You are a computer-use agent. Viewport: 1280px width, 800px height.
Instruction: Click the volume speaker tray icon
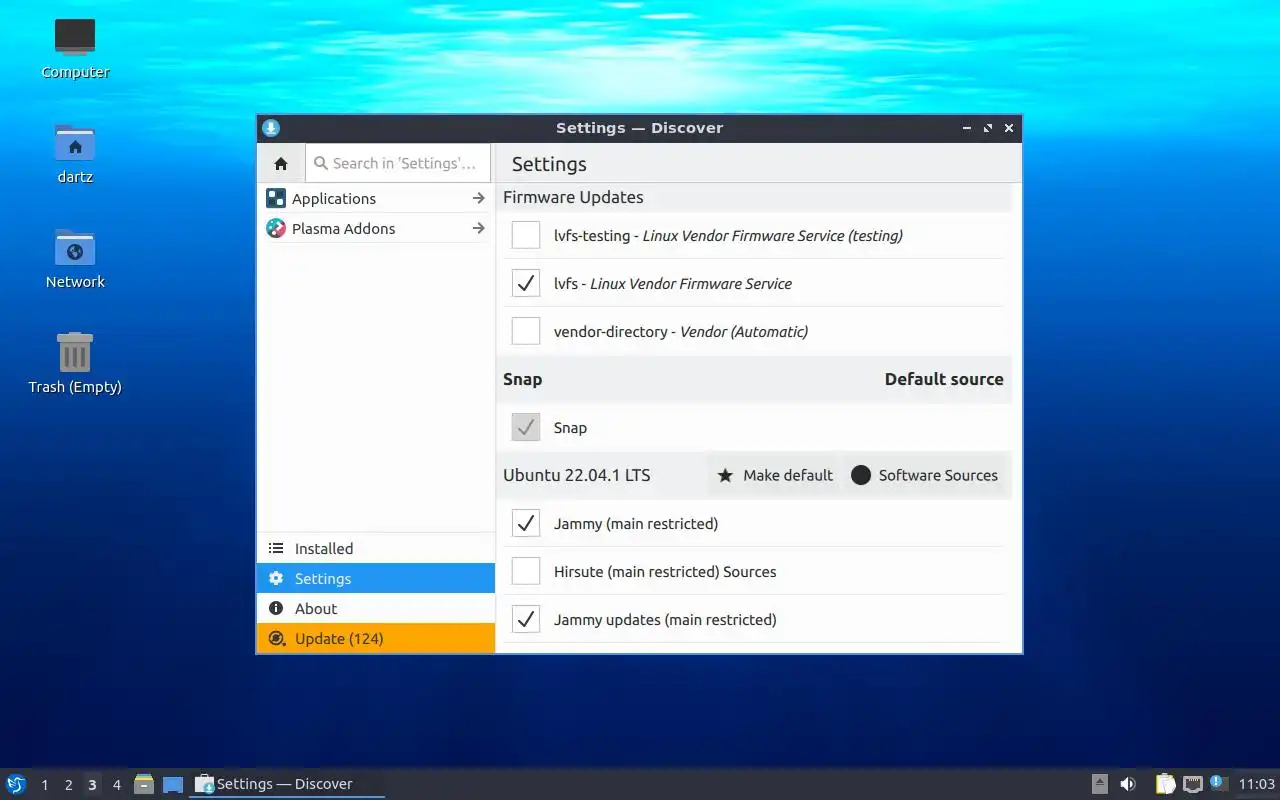(1128, 784)
